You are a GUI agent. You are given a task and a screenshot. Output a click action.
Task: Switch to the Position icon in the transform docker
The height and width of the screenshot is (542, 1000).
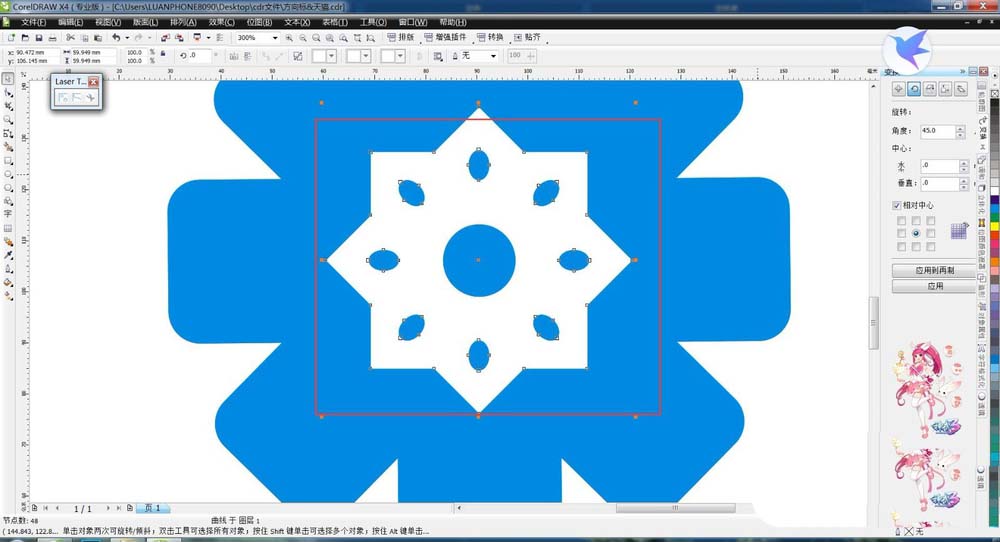pyautogui.click(x=899, y=89)
